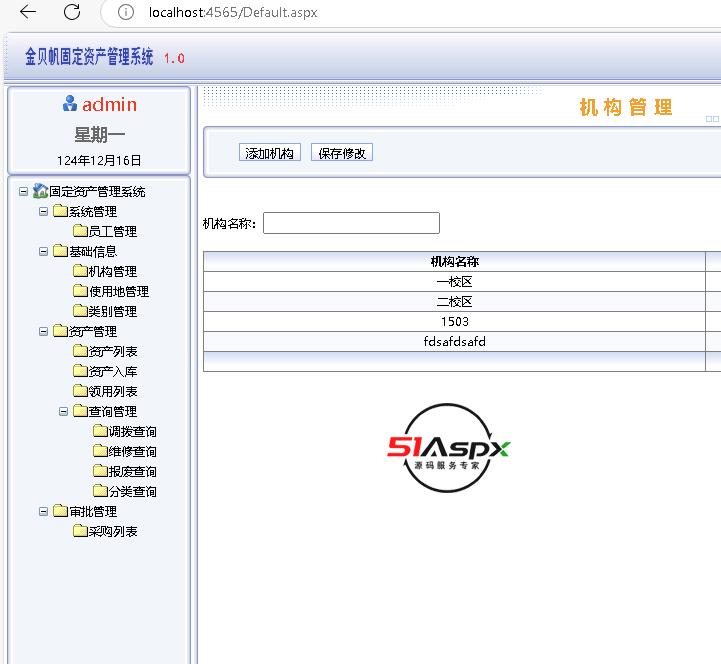Image resolution: width=721 pixels, height=664 pixels.
Task: Focus the 机构名称 text input field
Action: point(351,223)
